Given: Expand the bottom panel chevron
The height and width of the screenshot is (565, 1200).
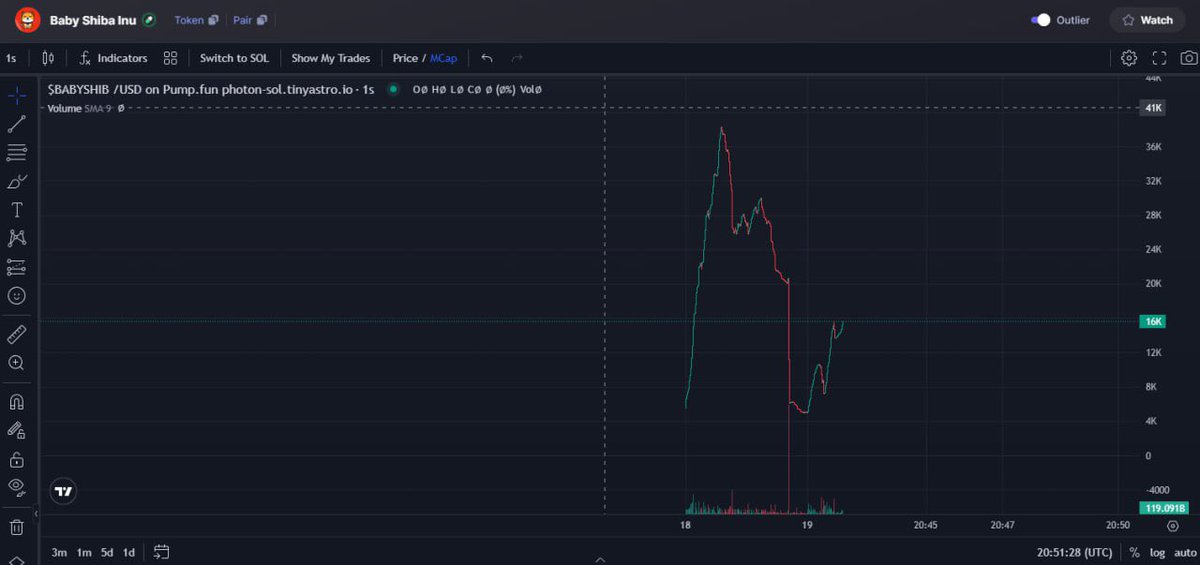Looking at the screenshot, I should [600, 560].
